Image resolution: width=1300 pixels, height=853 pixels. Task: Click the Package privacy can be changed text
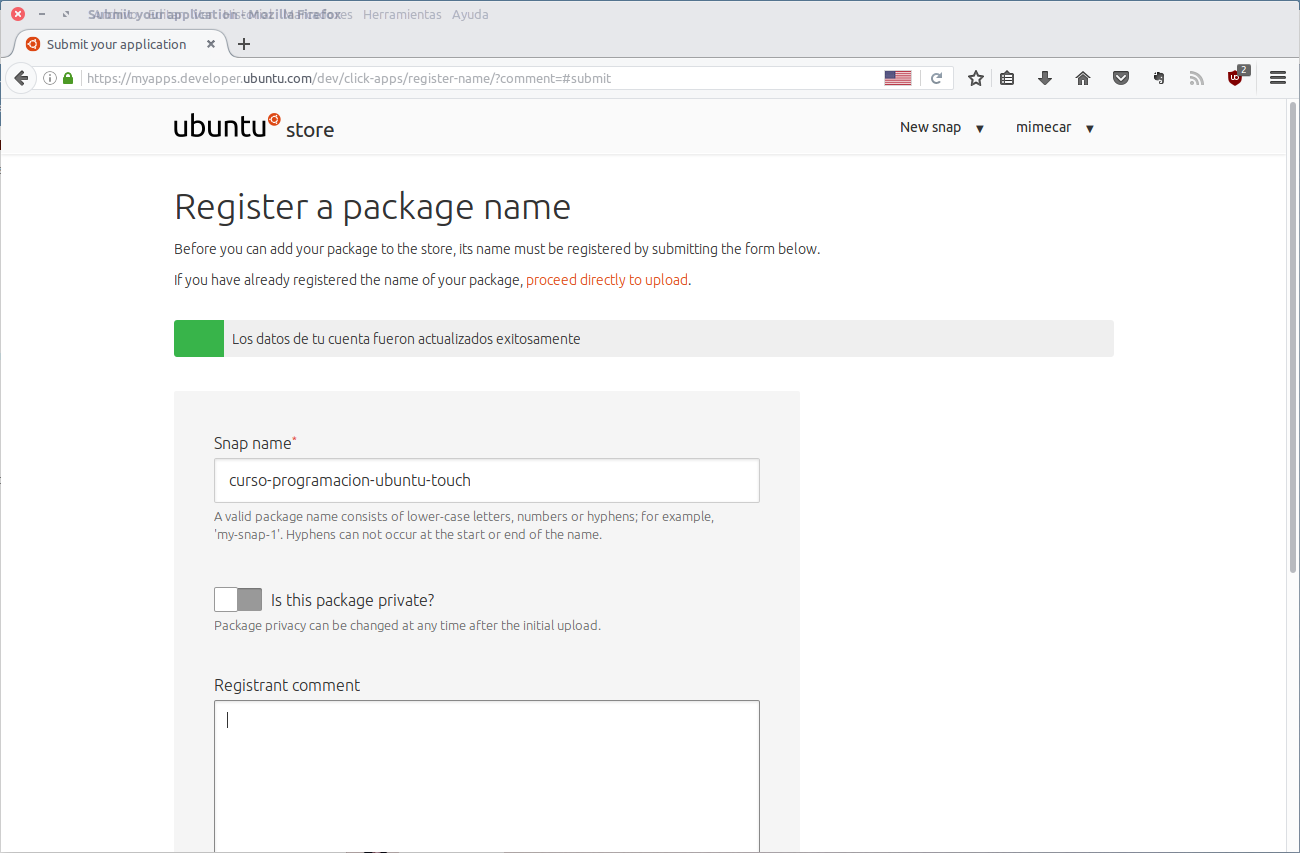click(407, 626)
